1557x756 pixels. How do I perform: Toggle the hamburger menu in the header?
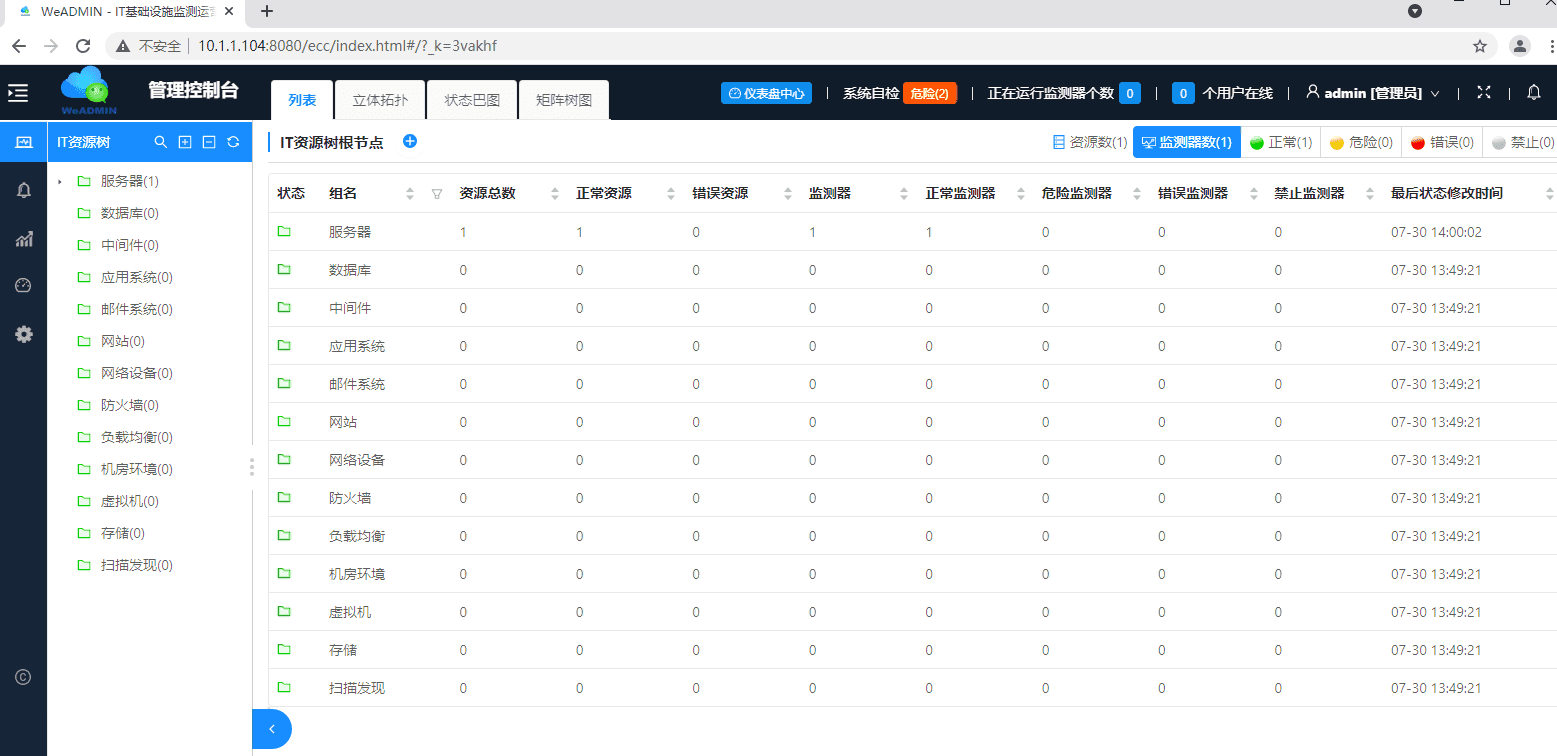[x=18, y=93]
